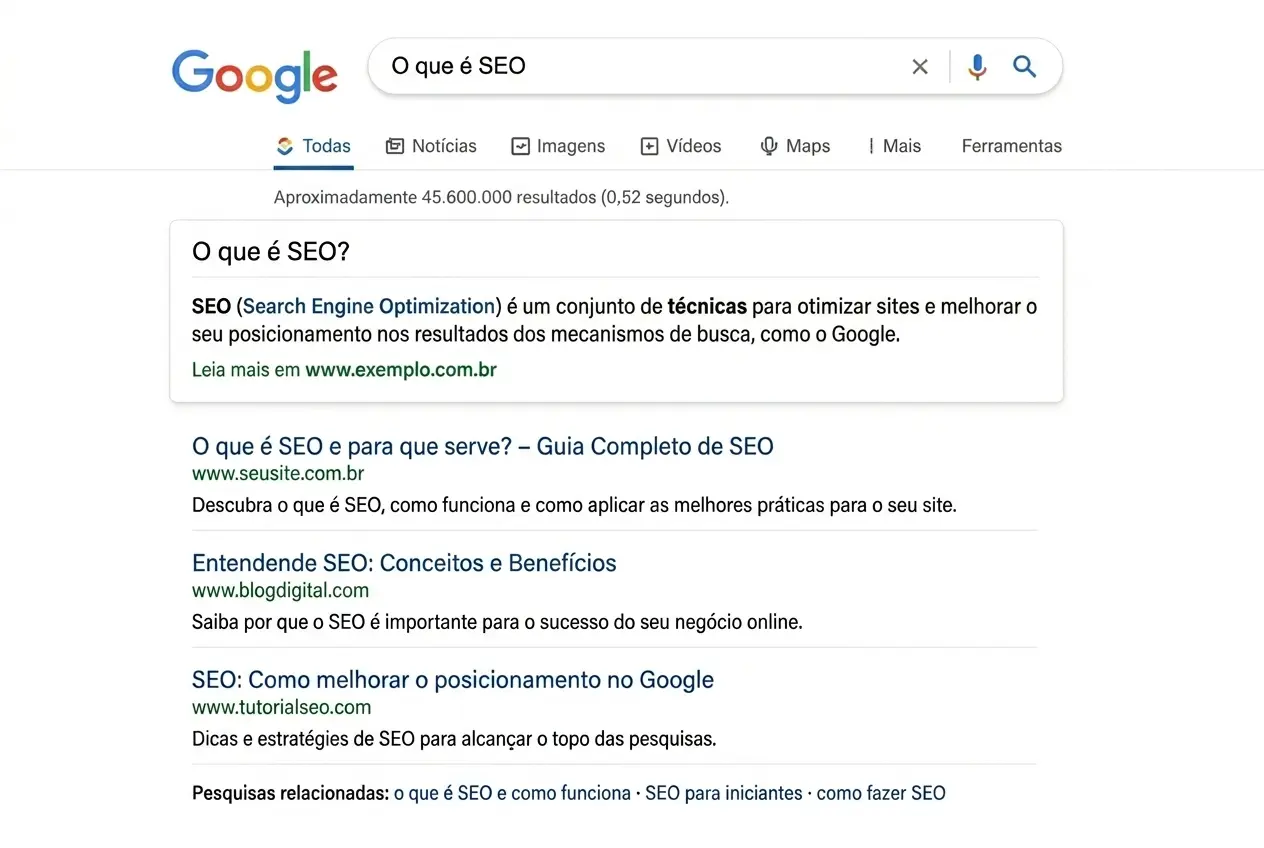1264x848 pixels.
Task: Open 'SEO: Como melhorar o posicionamento' result
Action: click(453, 680)
